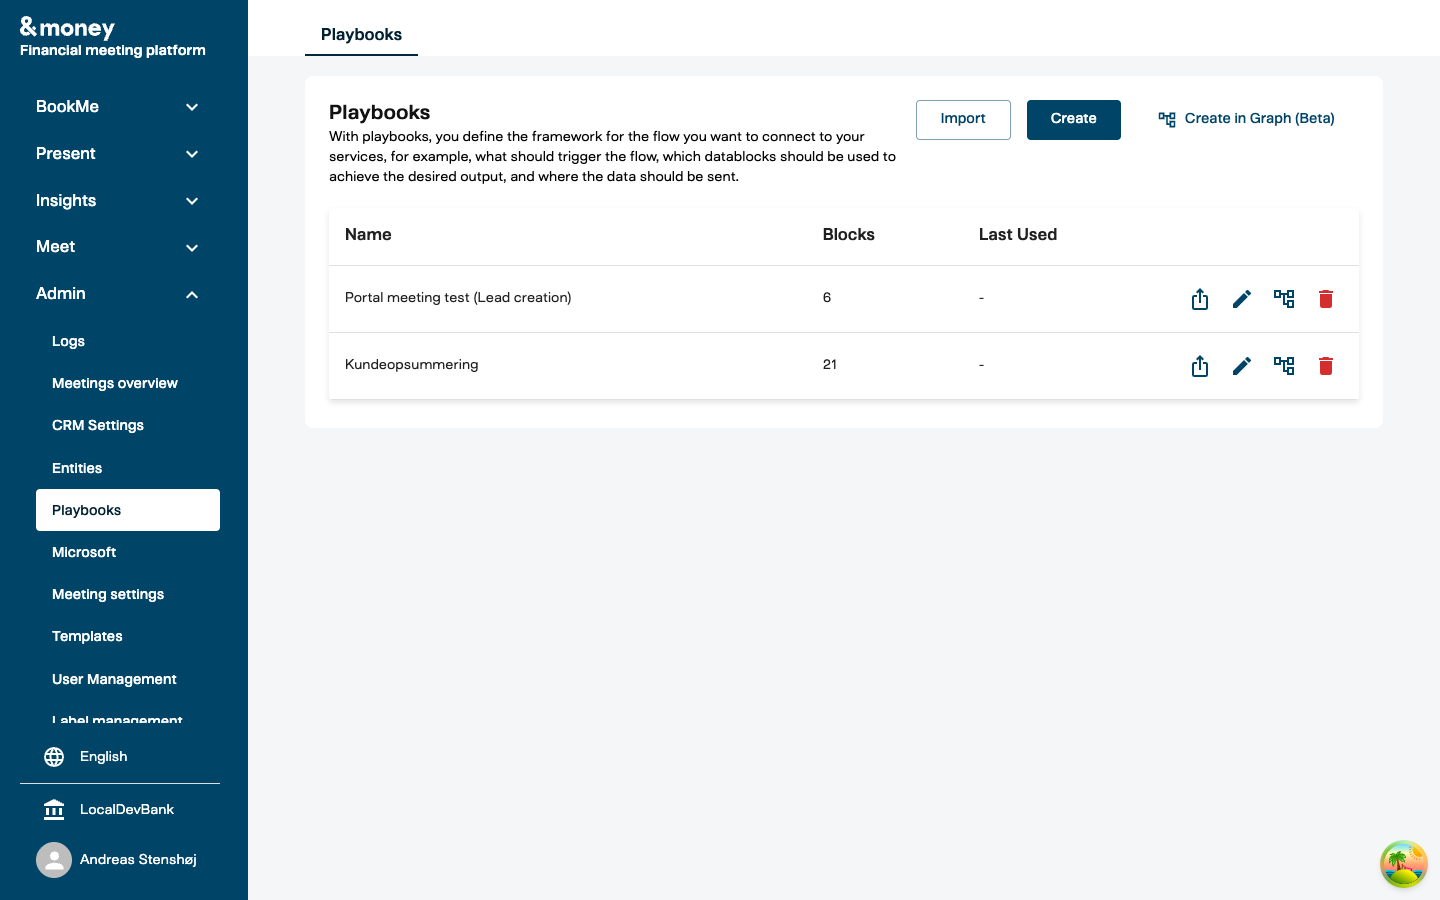Expand the Present menu chevron

(192, 154)
